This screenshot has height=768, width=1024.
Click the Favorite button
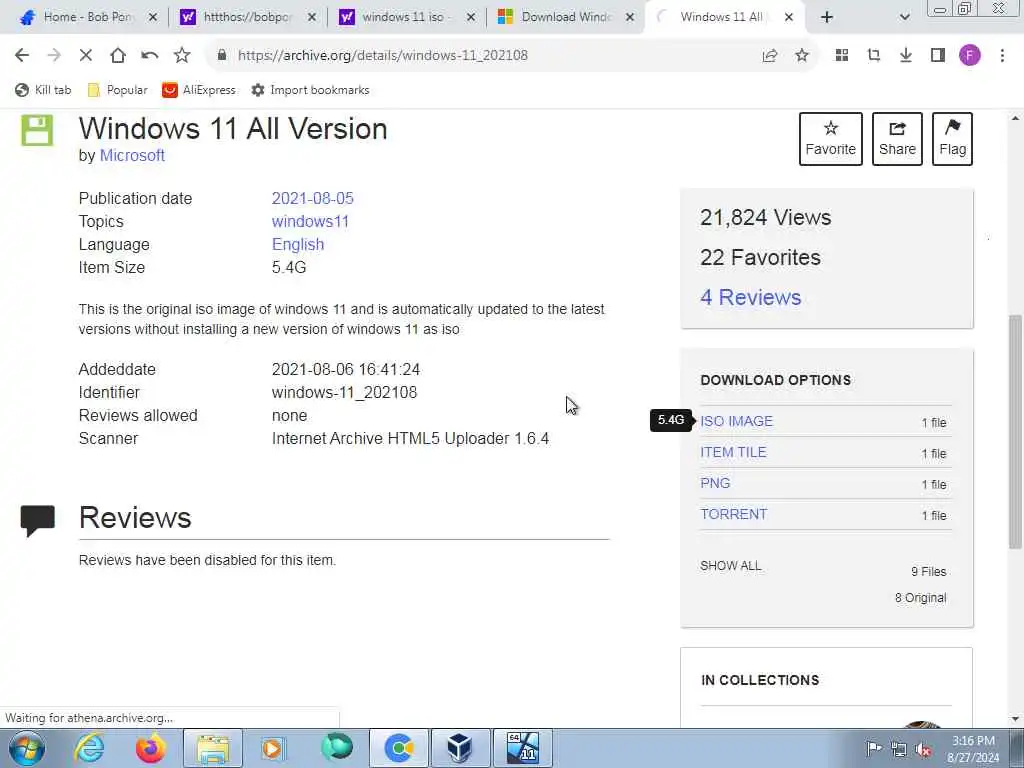pyautogui.click(x=831, y=138)
